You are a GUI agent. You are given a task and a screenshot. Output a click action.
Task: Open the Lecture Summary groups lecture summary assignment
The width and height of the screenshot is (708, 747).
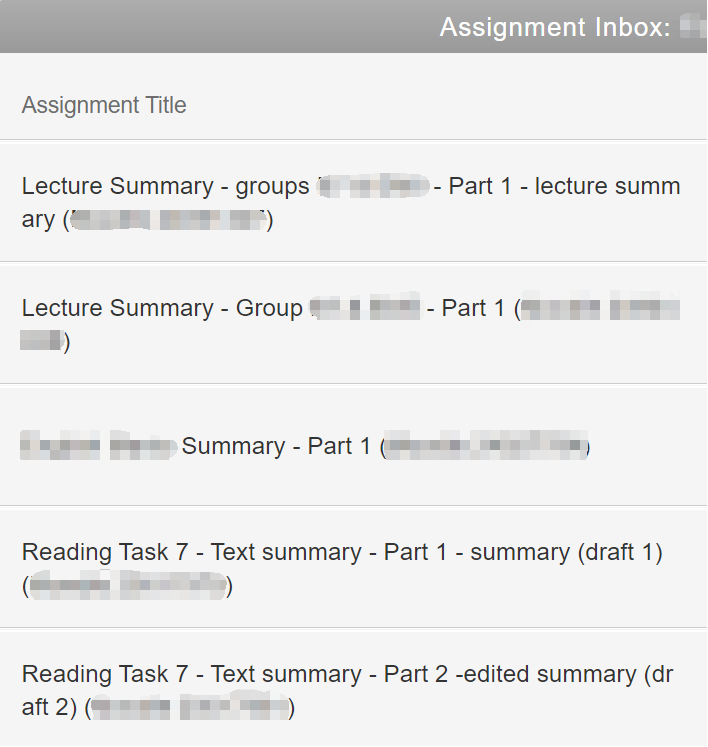[x=350, y=202]
